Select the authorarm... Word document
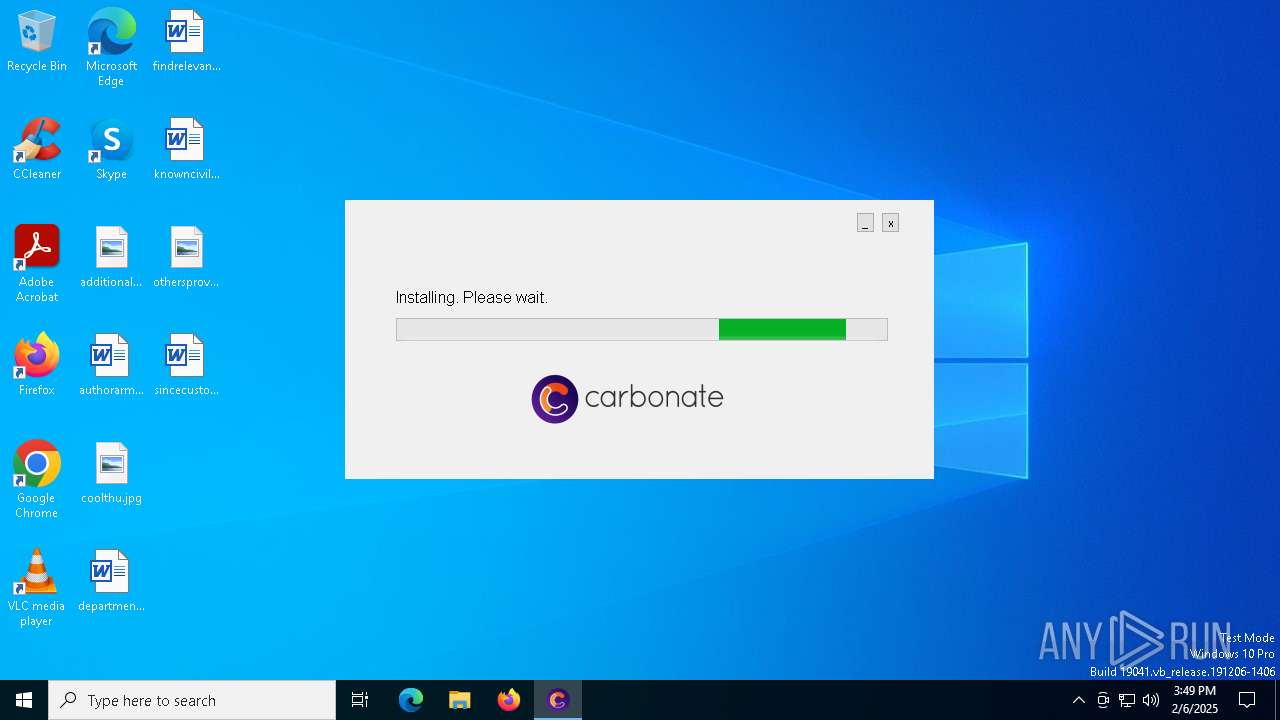The height and width of the screenshot is (720, 1280). pyautogui.click(x=111, y=365)
